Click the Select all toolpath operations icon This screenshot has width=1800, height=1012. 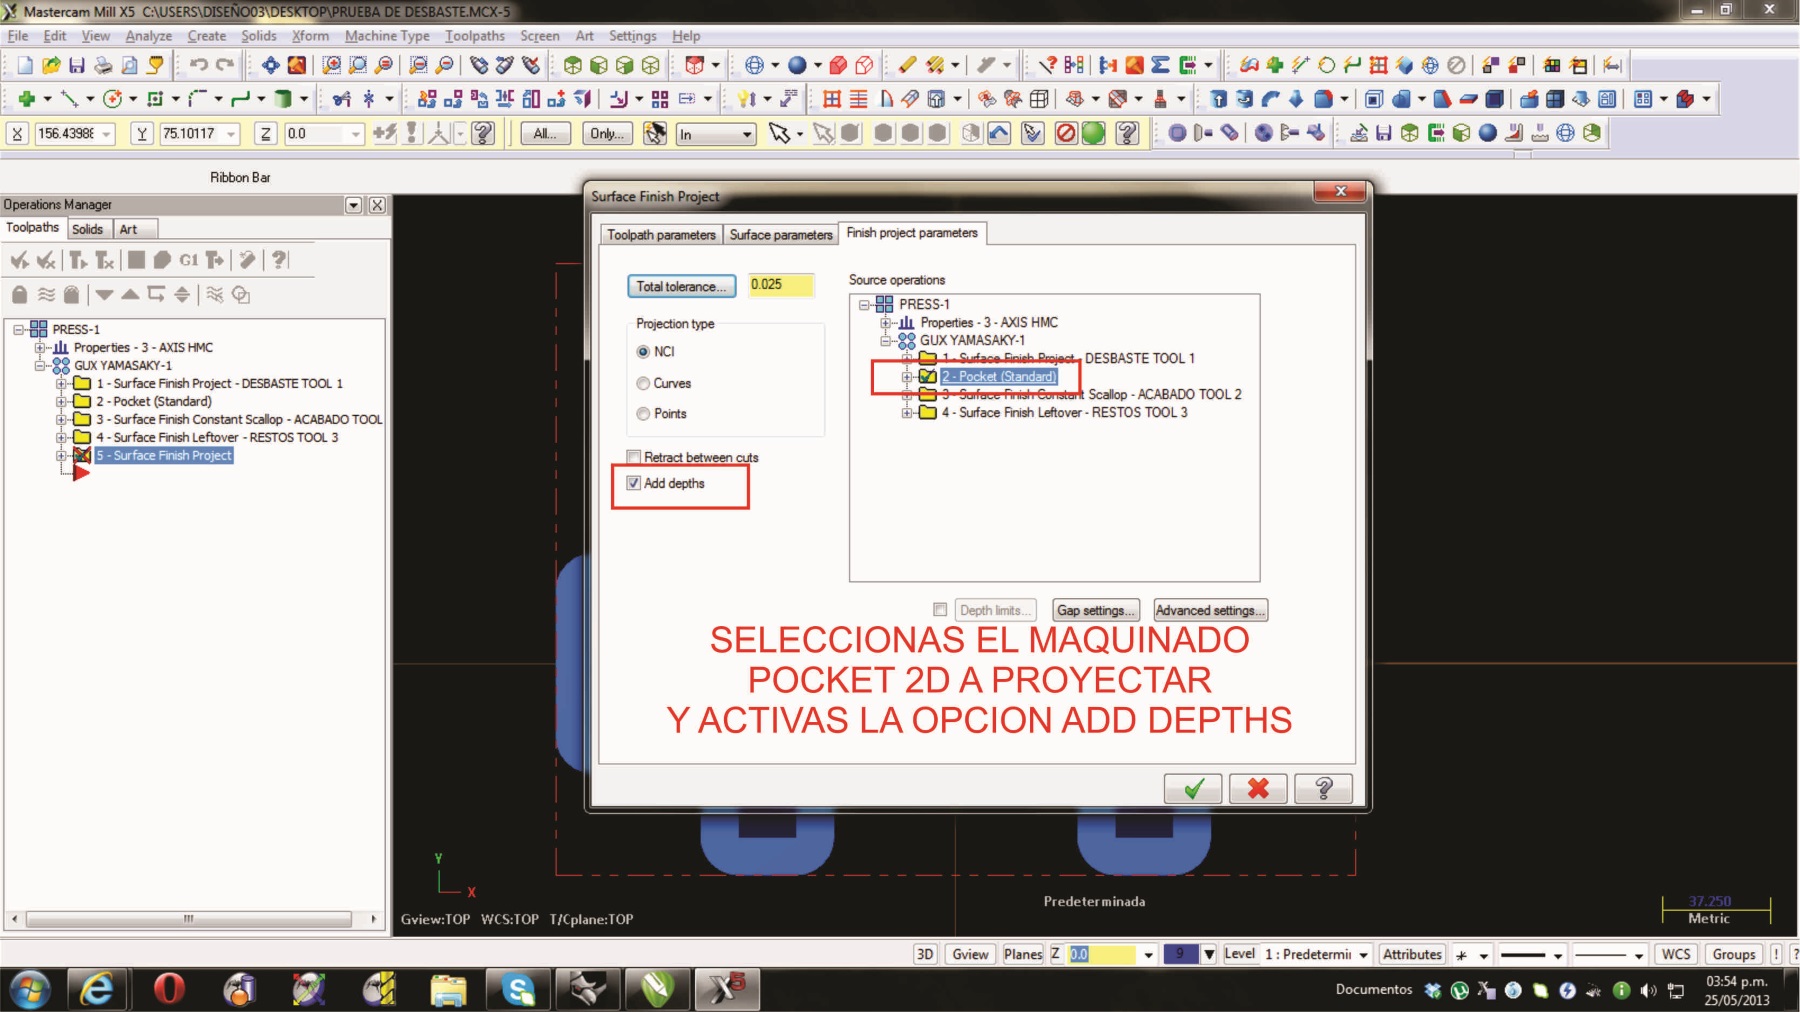click(x=19, y=260)
